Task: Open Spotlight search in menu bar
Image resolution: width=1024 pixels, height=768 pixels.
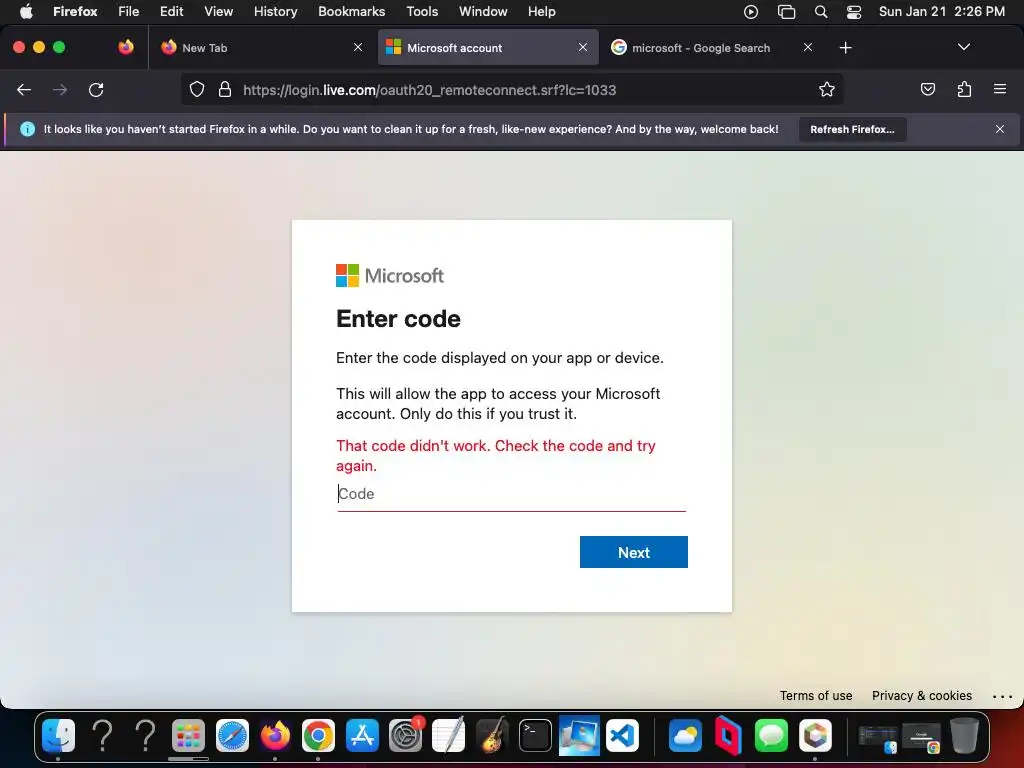Action: click(821, 12)
